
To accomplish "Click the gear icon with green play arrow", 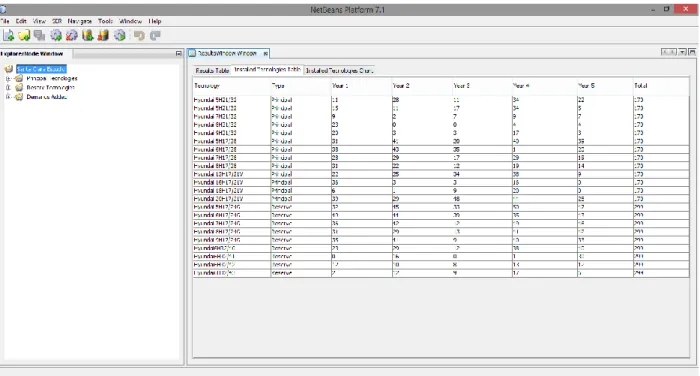I will click(120, 35).
